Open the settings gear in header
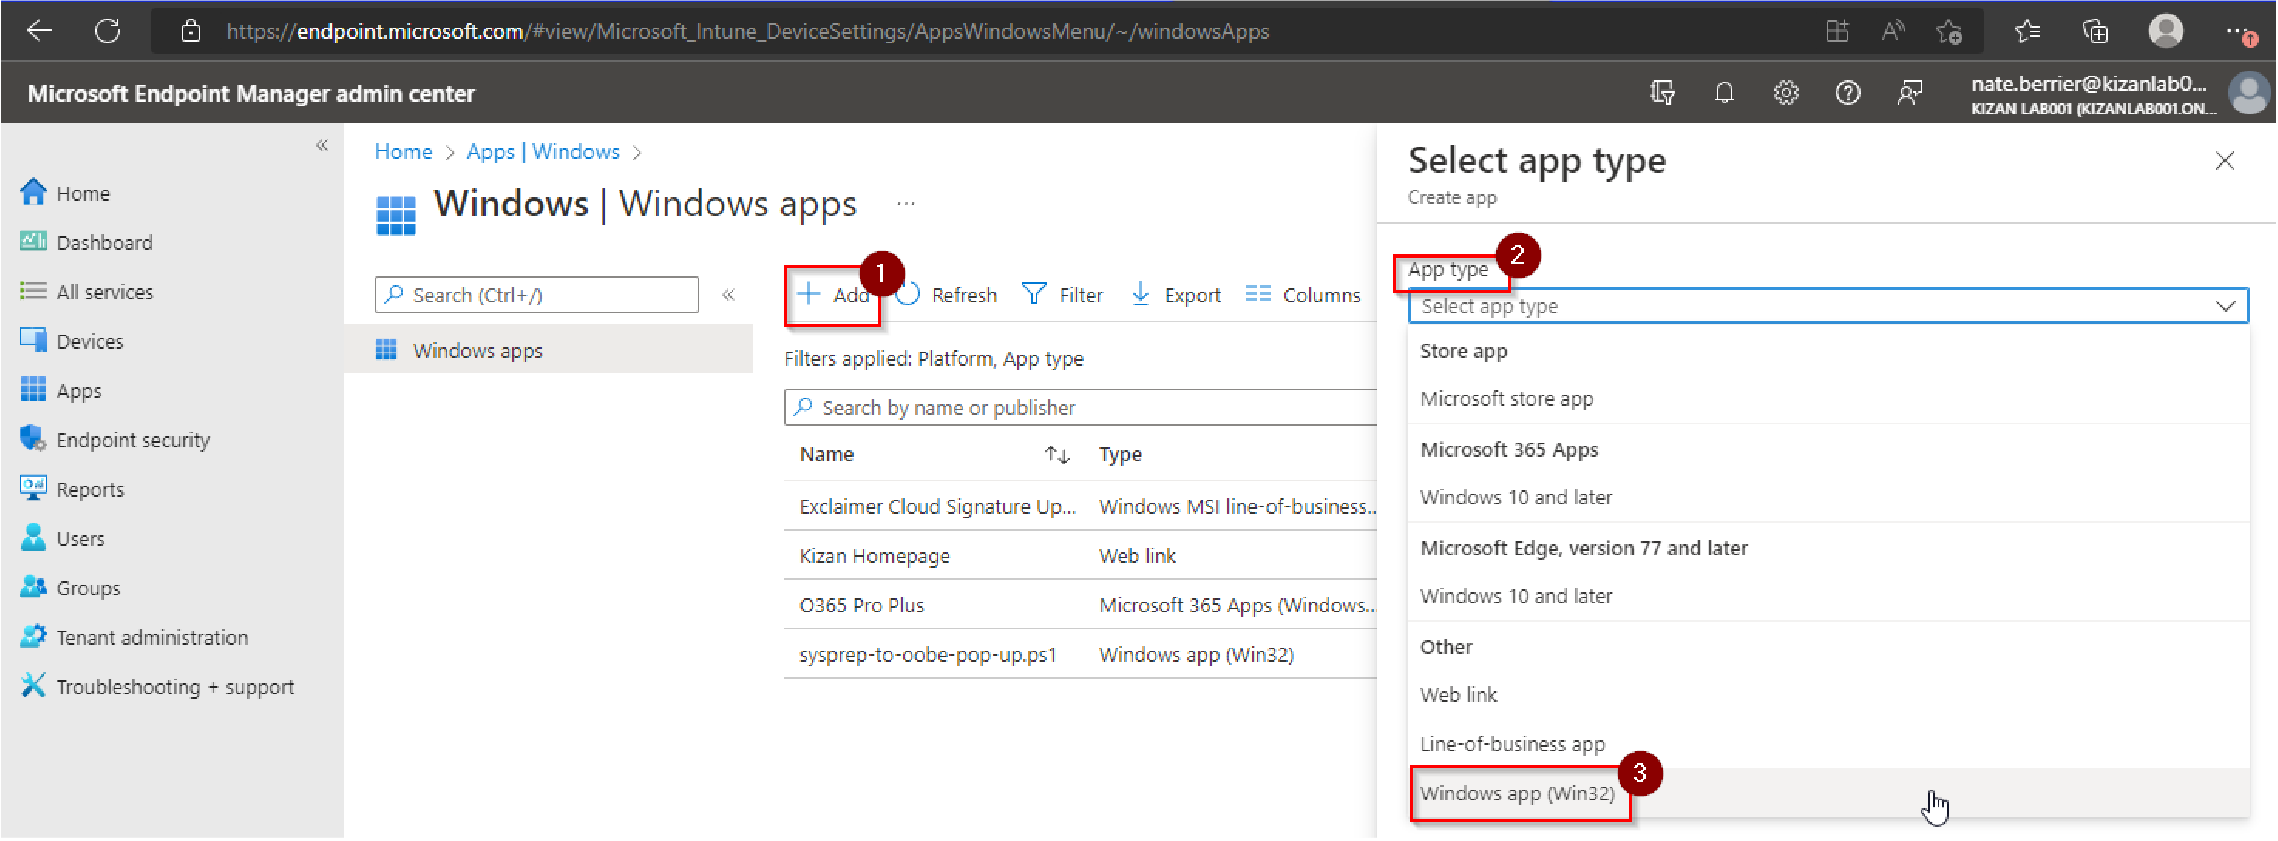This screenshot has width=2278, height=841. (1786, 94)
